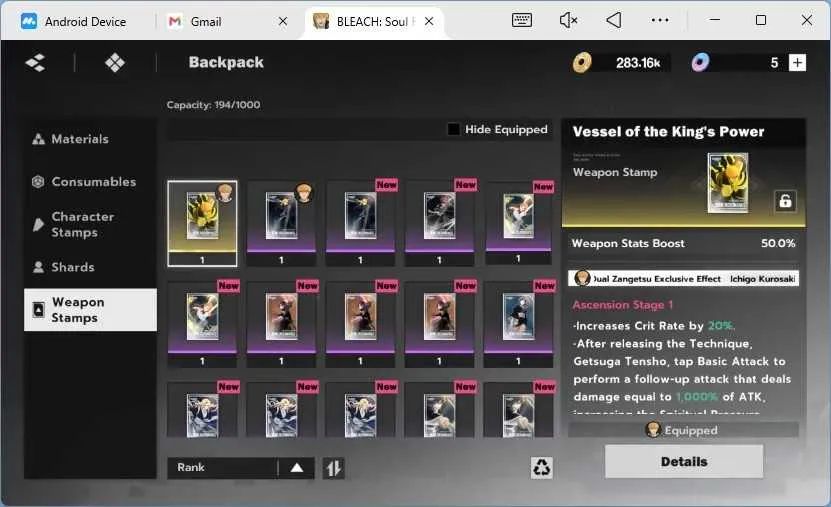Select the first stamp in the second row
The image size is (831, 507).
click(202, 324)
